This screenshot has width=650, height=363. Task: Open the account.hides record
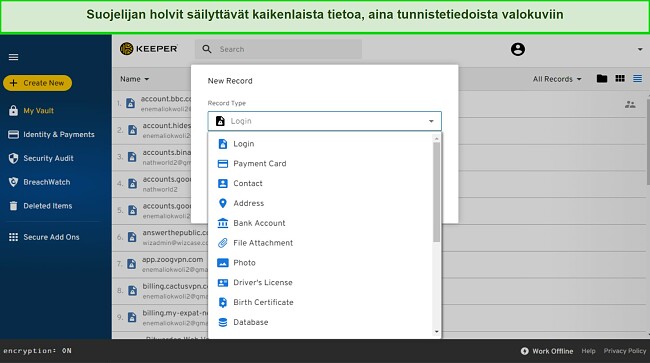[153, 131]
